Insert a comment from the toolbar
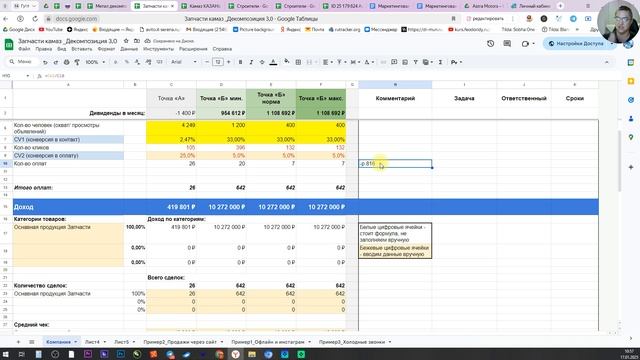Screen dimensions: 640x360 pos(394,62)
